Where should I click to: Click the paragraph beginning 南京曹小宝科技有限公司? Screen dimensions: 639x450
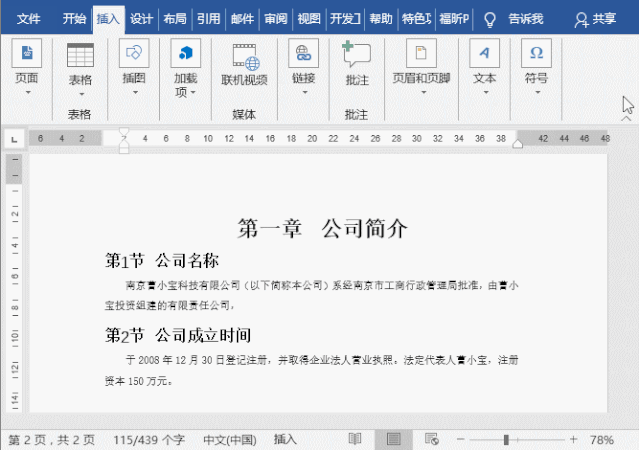coord(311,295)
